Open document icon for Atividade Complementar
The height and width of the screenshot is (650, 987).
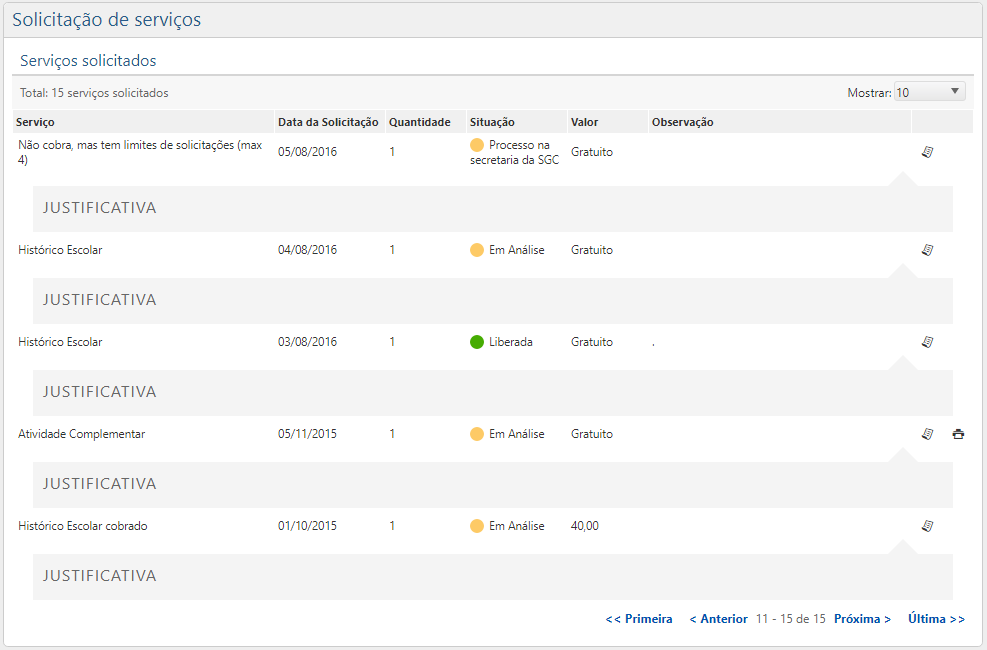[927, 434]
